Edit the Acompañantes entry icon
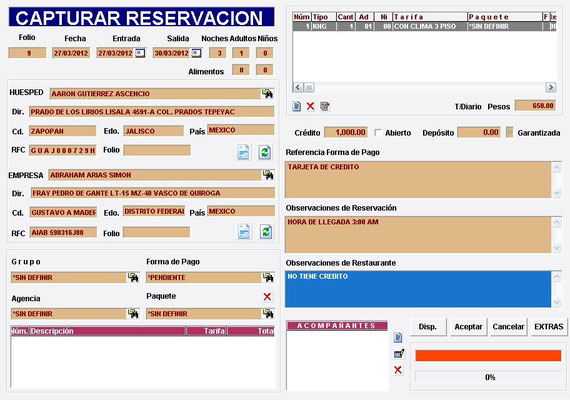570x400 pixels. point(399,353)
